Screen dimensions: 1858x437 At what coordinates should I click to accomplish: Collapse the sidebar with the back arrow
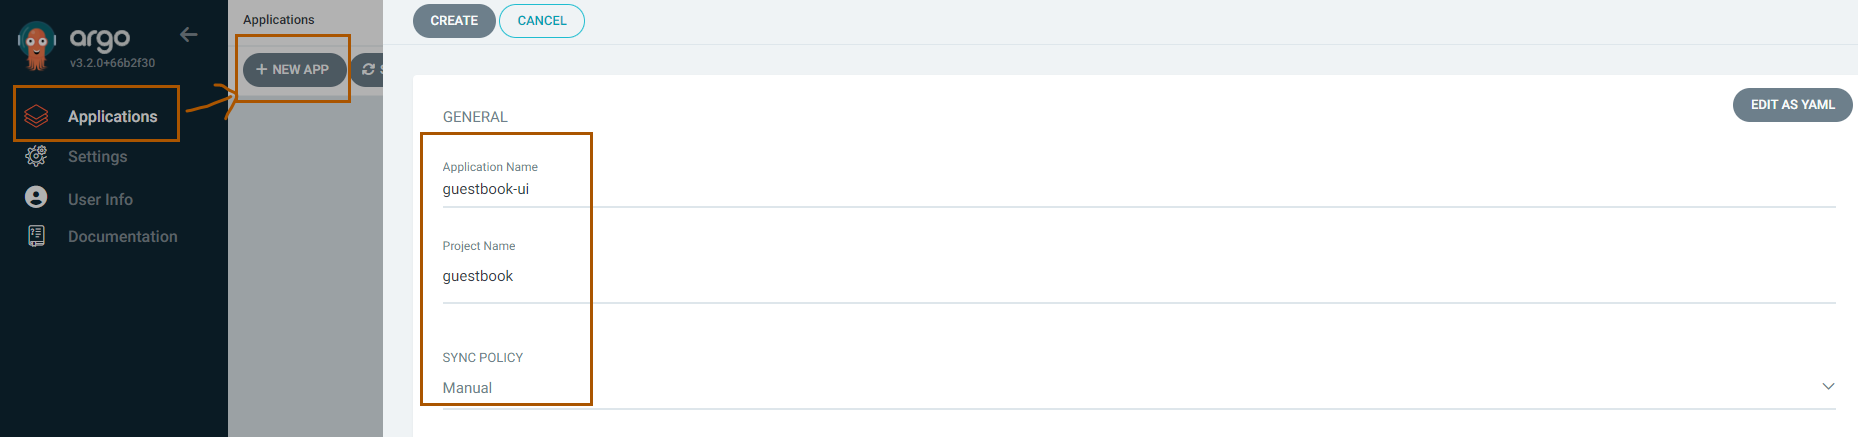(x=188, y=35)
